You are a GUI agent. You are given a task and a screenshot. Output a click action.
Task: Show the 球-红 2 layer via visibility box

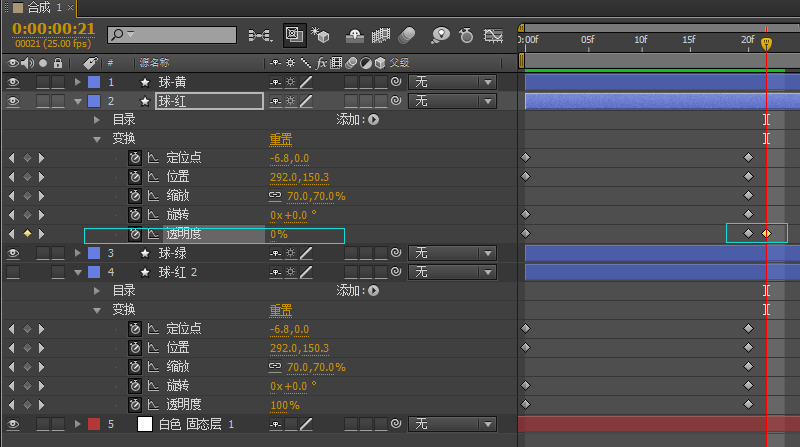tap(13, 272)
